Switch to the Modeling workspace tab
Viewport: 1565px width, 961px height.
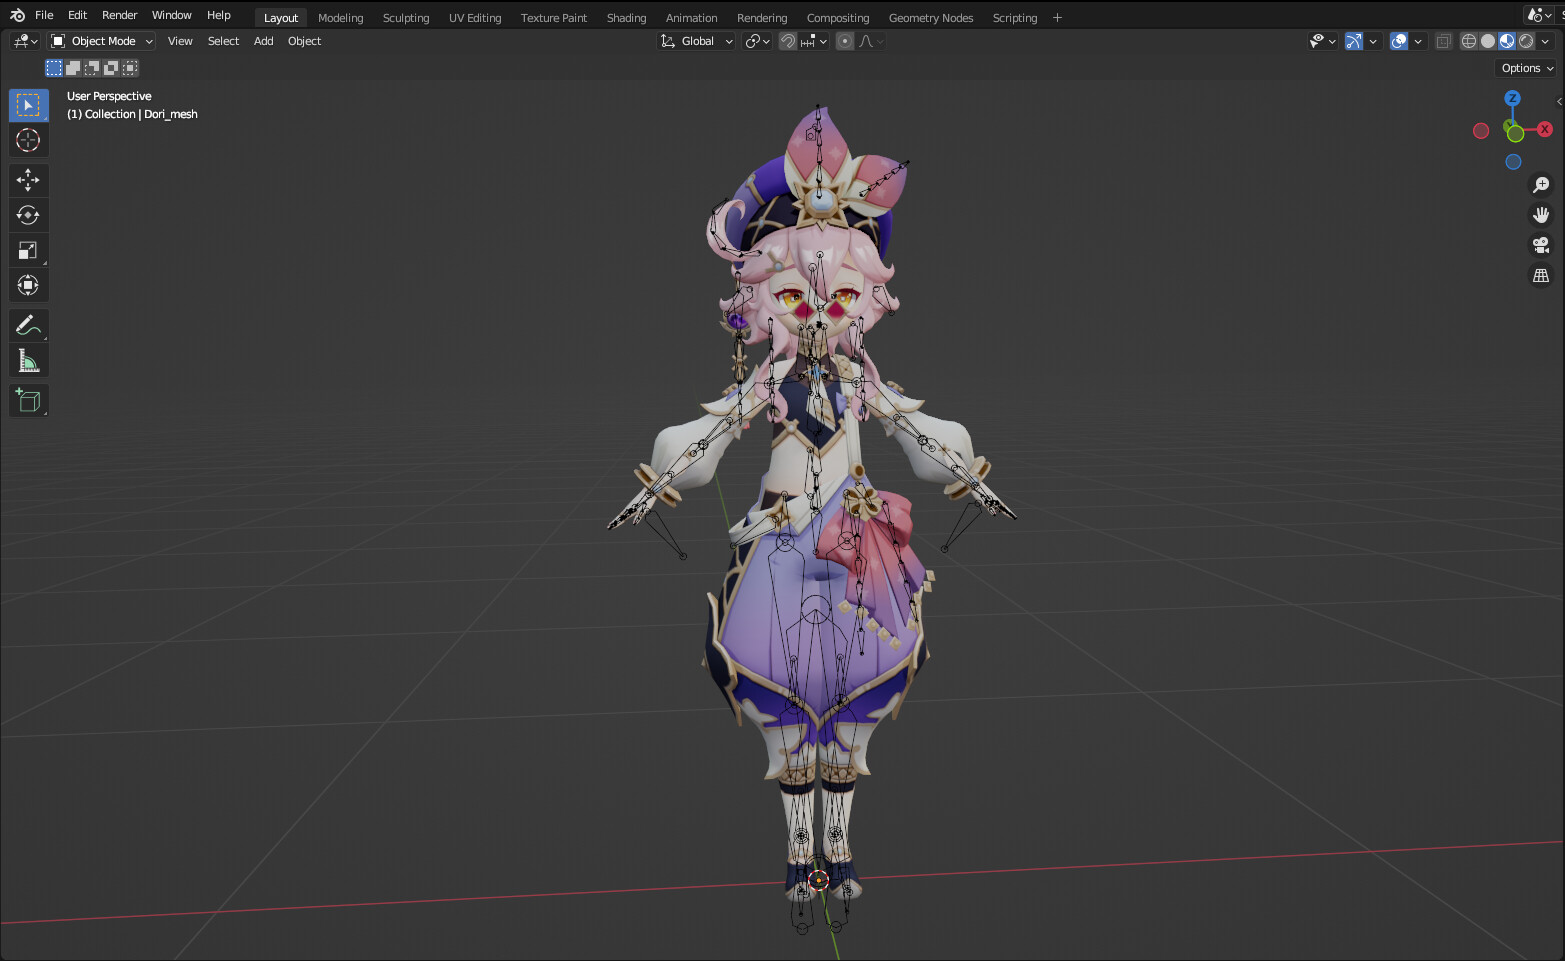tap(340, 18)
